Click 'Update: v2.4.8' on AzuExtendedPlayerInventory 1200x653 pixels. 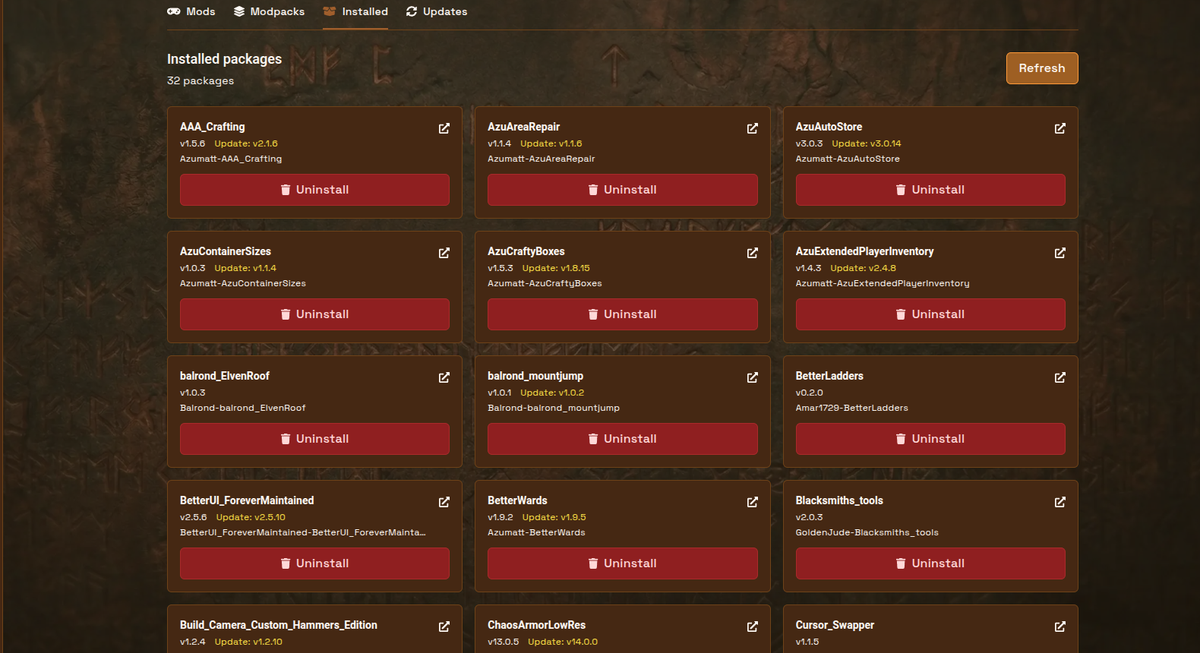point(863,268)
